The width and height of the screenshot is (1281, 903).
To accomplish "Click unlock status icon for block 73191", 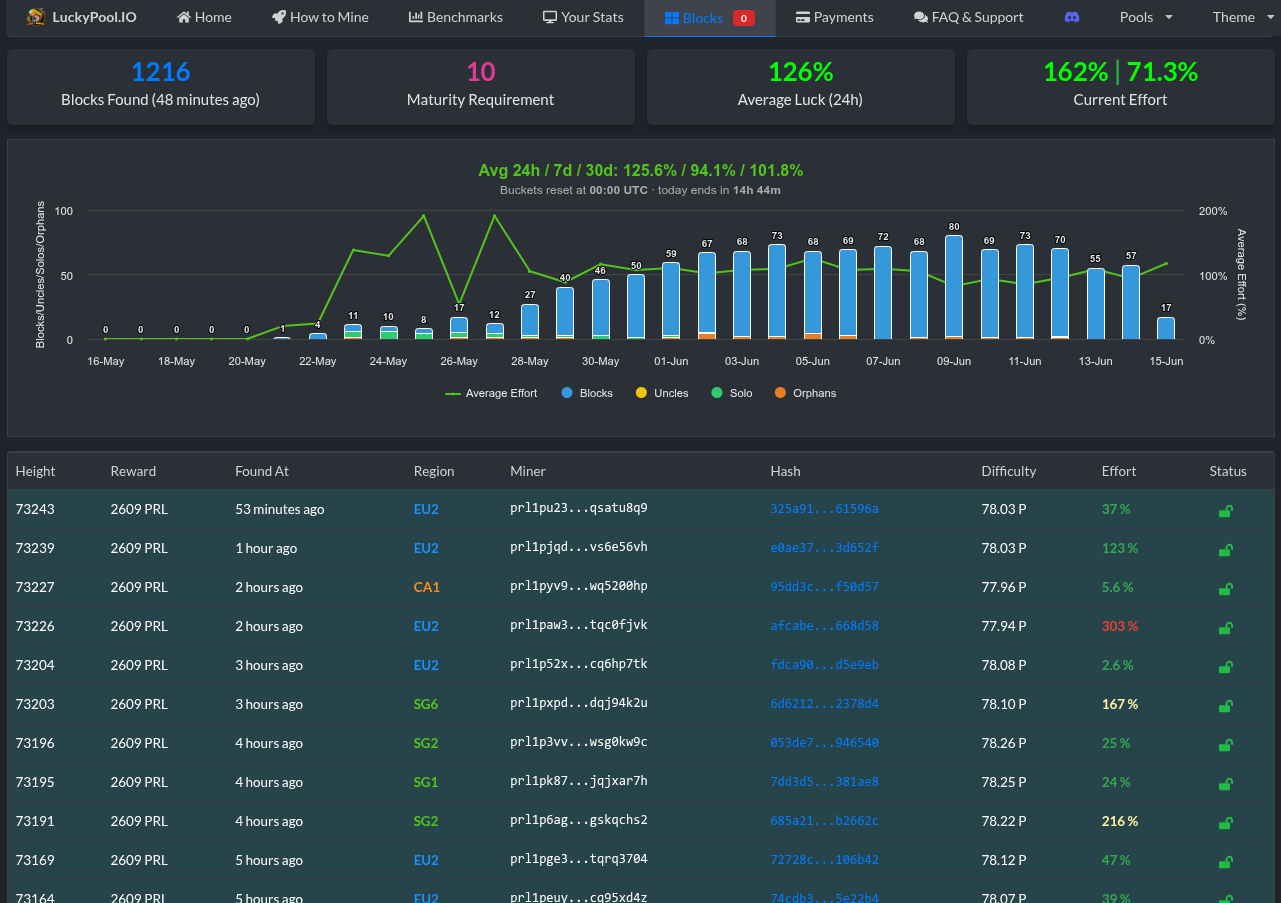I will (1225, 822).
